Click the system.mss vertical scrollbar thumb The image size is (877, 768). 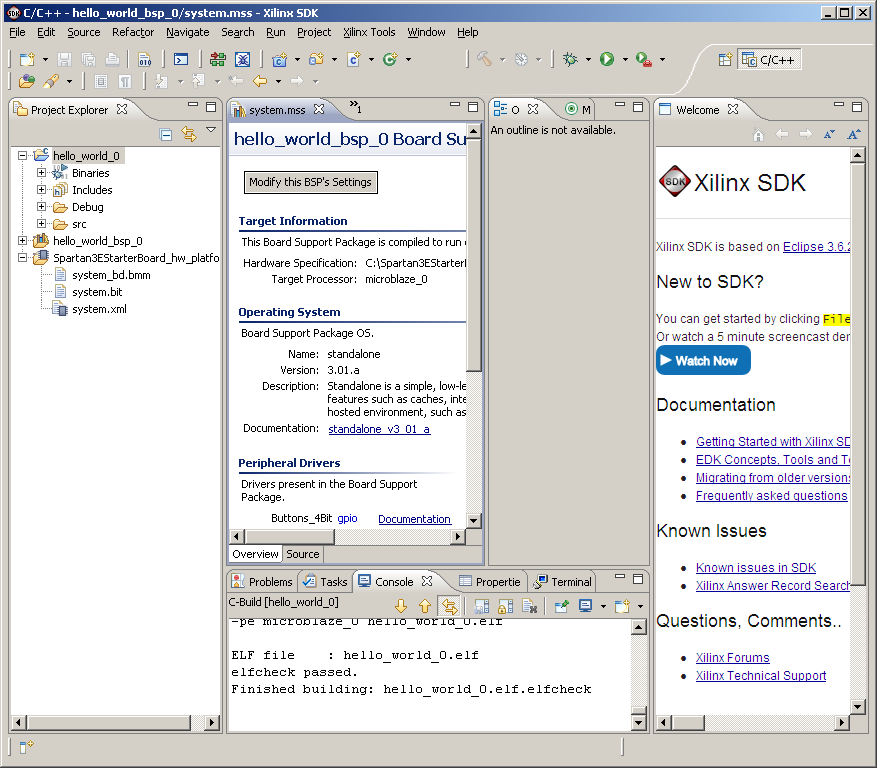[474, 255]
